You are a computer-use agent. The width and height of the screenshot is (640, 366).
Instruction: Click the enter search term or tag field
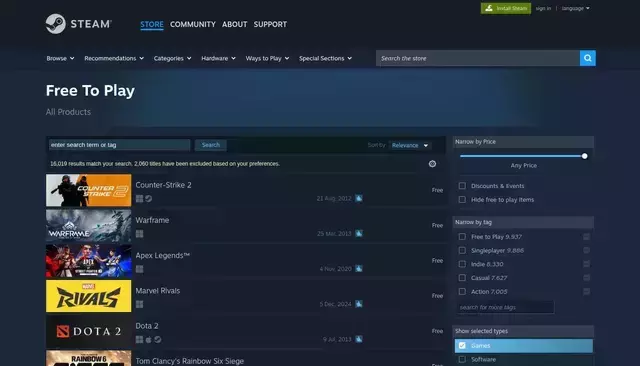click(x=120, y=145)
